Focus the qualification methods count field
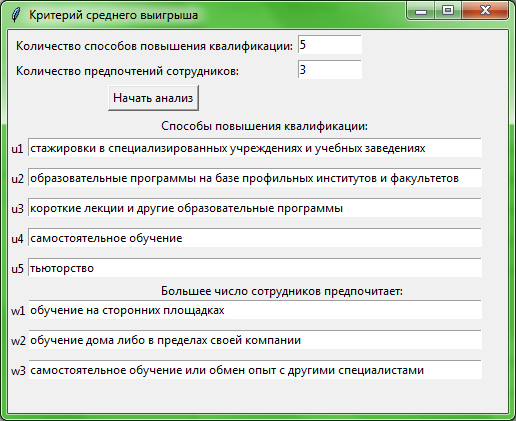 tap(330, 45)
